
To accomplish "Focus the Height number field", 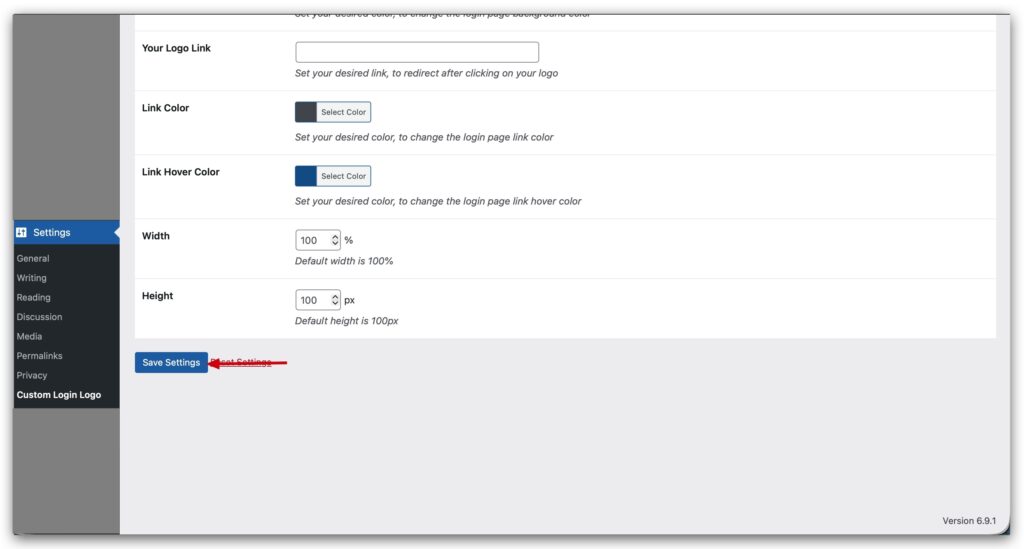I will tap(312, 300).
